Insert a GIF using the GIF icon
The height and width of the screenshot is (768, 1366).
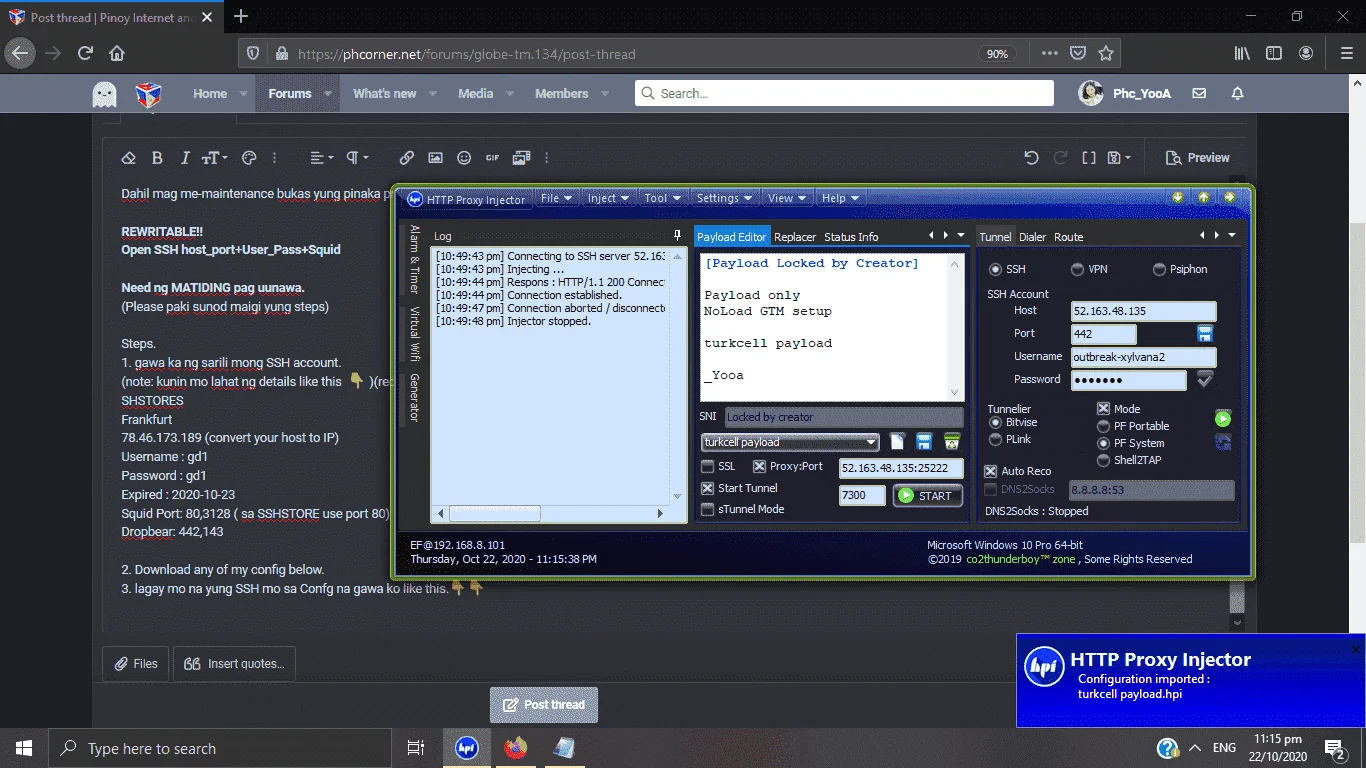tap(492, 158)
